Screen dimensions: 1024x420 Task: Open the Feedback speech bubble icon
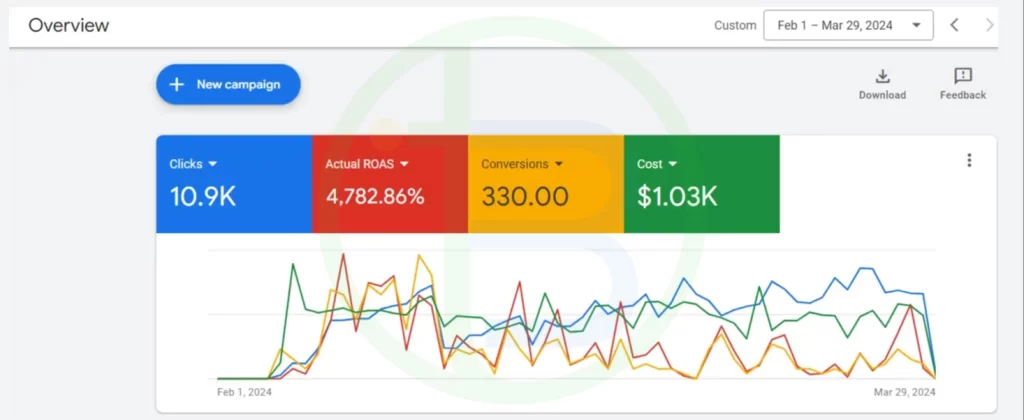click(962, 76)
